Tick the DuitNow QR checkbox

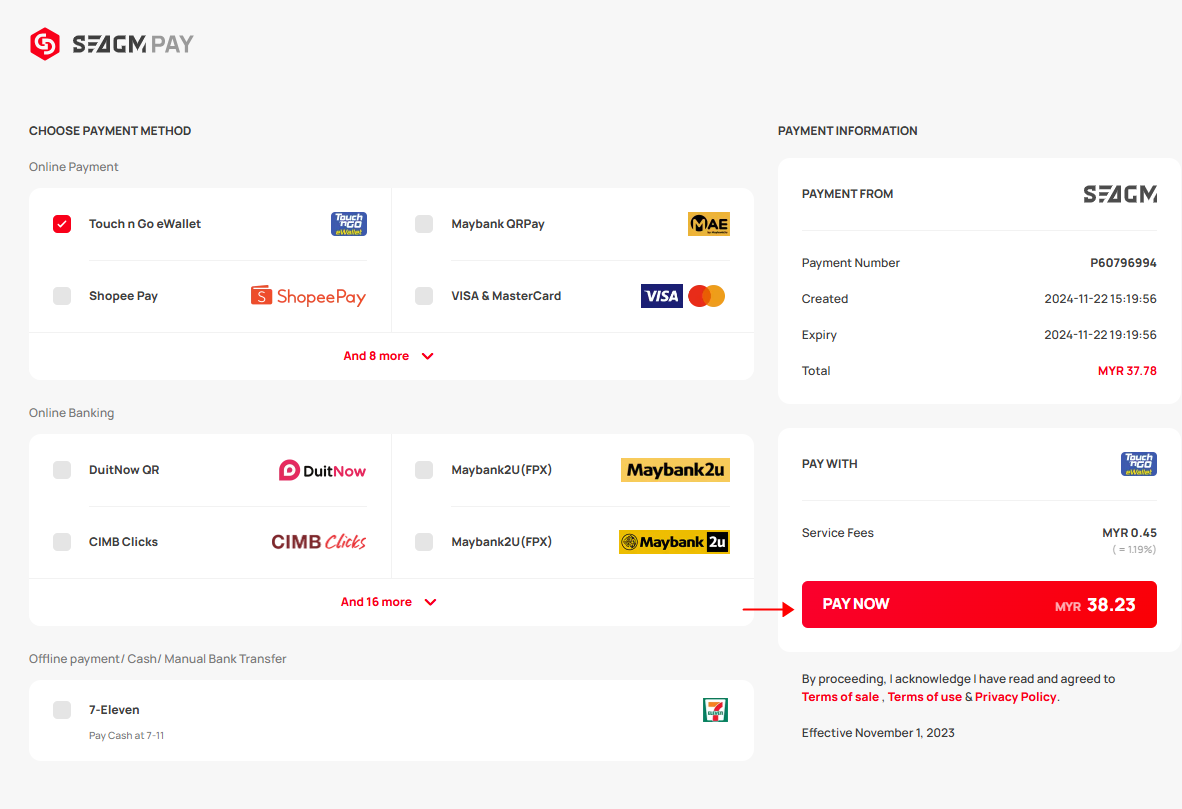62,470
